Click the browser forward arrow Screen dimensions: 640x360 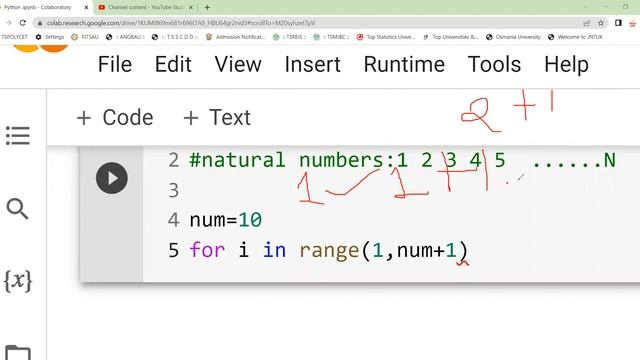pos(9,23)
